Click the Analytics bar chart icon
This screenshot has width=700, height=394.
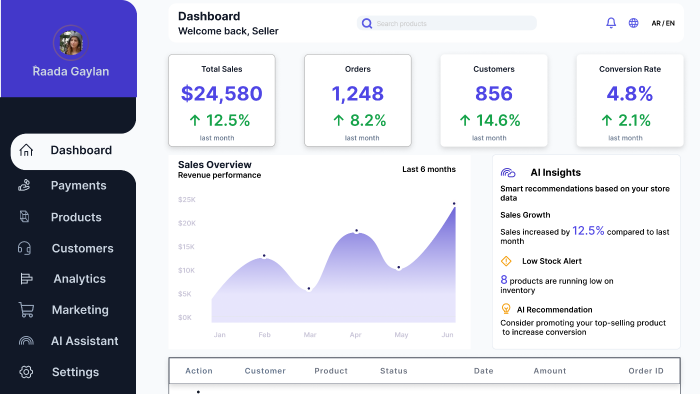(x=26, y=279)
